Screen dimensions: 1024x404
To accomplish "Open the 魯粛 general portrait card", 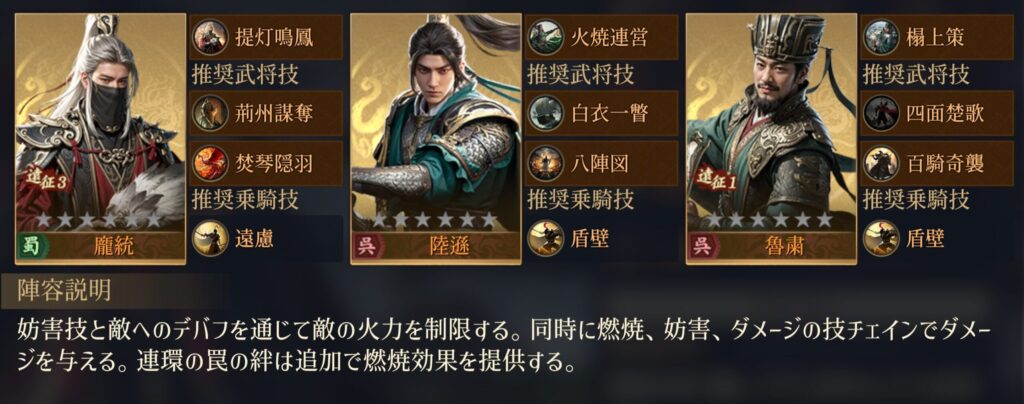I will click(x=771, y=139).
